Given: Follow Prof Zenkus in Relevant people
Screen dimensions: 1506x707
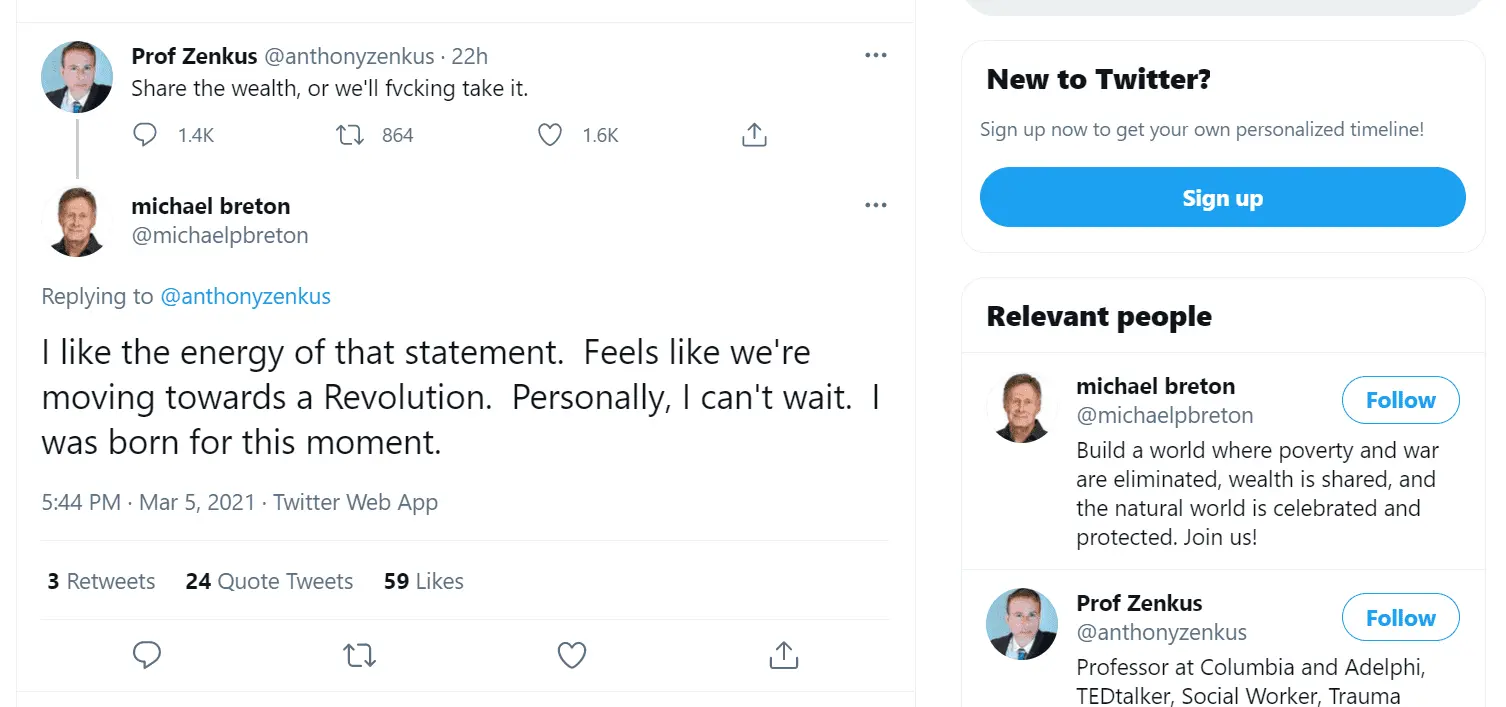Looking at the screenshot, I should tap(1400, 618).
